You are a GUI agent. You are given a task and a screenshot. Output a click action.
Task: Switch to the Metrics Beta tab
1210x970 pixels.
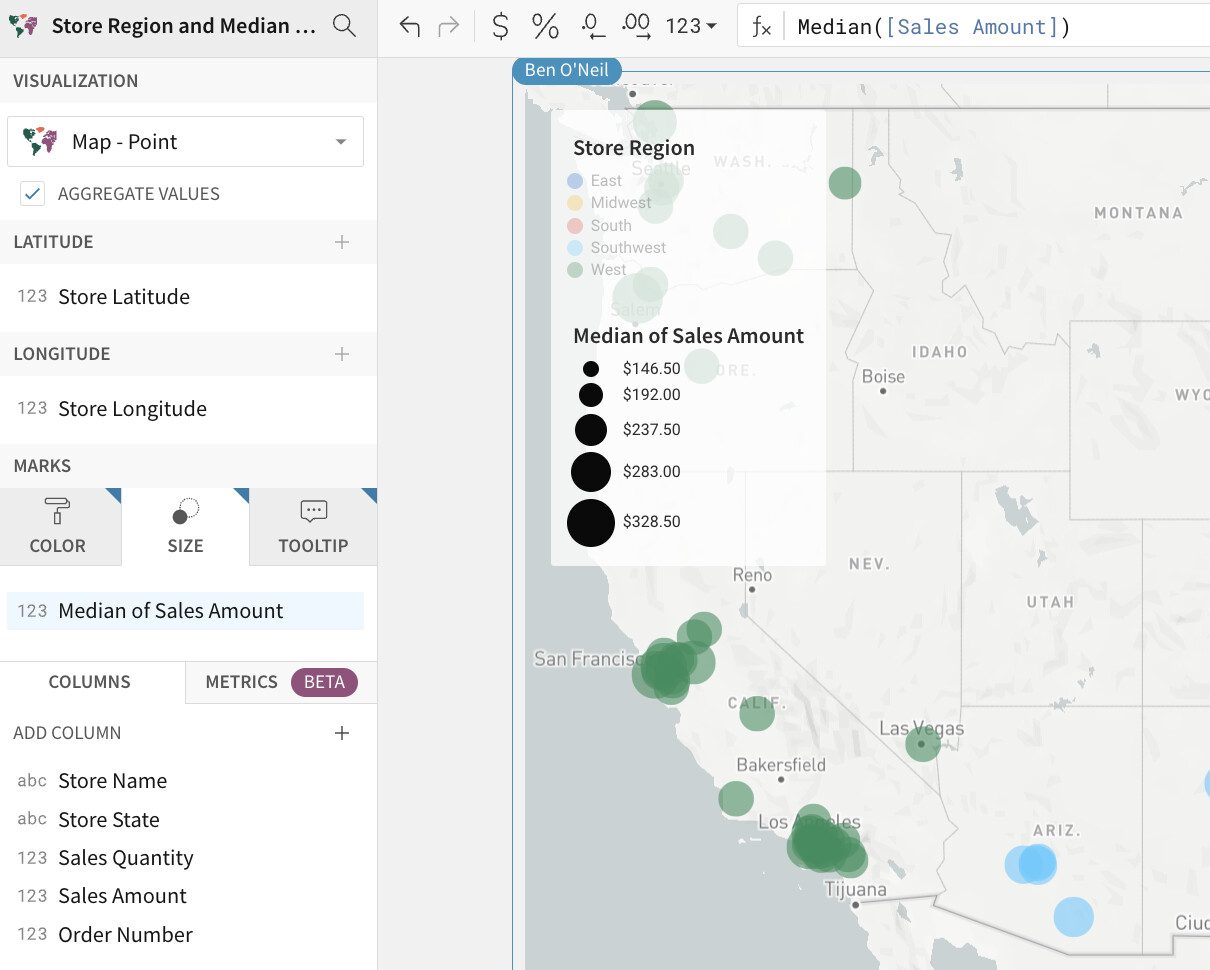point(280,682)
